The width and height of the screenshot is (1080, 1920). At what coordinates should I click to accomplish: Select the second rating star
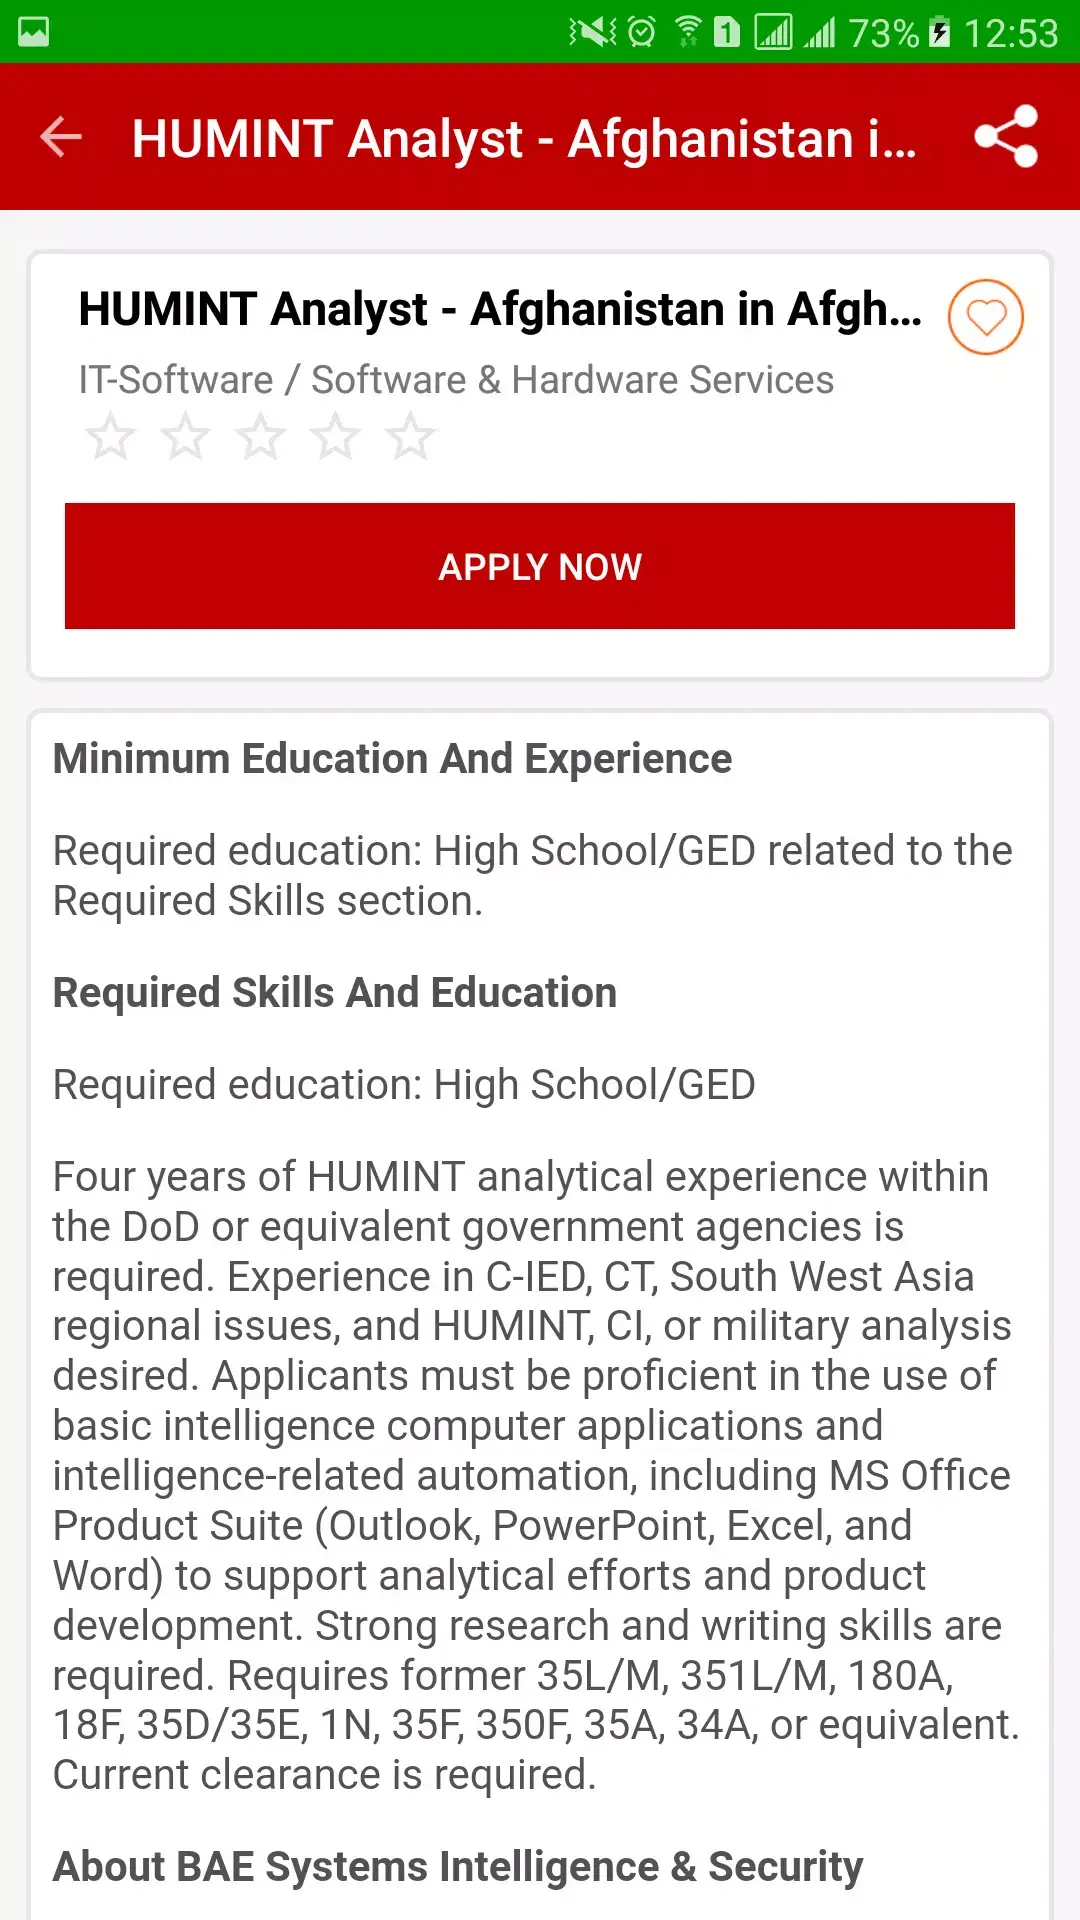[185, 437]
